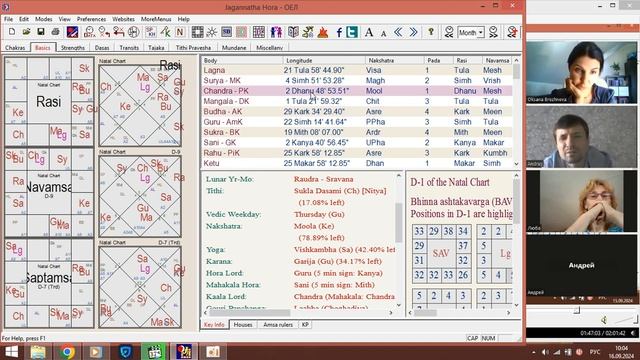
Task: Decrease font size with small A icon
Action: pos(383,33)
